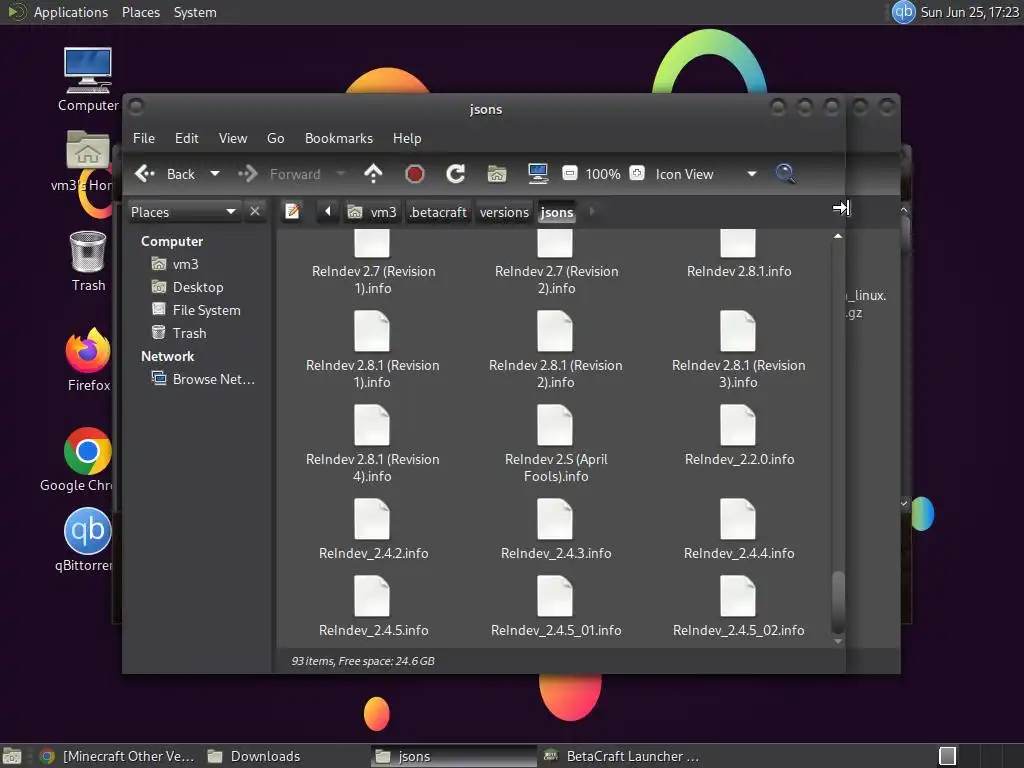Go to parent folder with the Up arrow
This screenshot has width=1024, height=768.
click(373, 174)
